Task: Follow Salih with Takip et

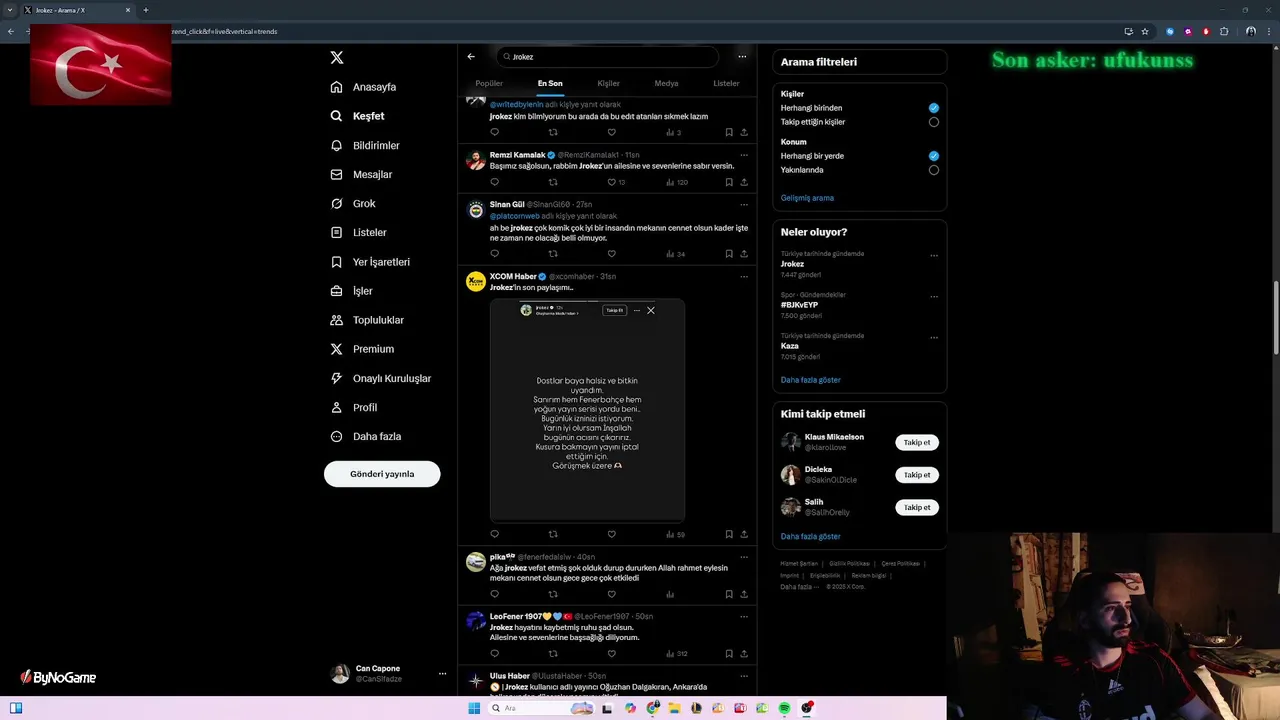Action: tap(917, 508)
